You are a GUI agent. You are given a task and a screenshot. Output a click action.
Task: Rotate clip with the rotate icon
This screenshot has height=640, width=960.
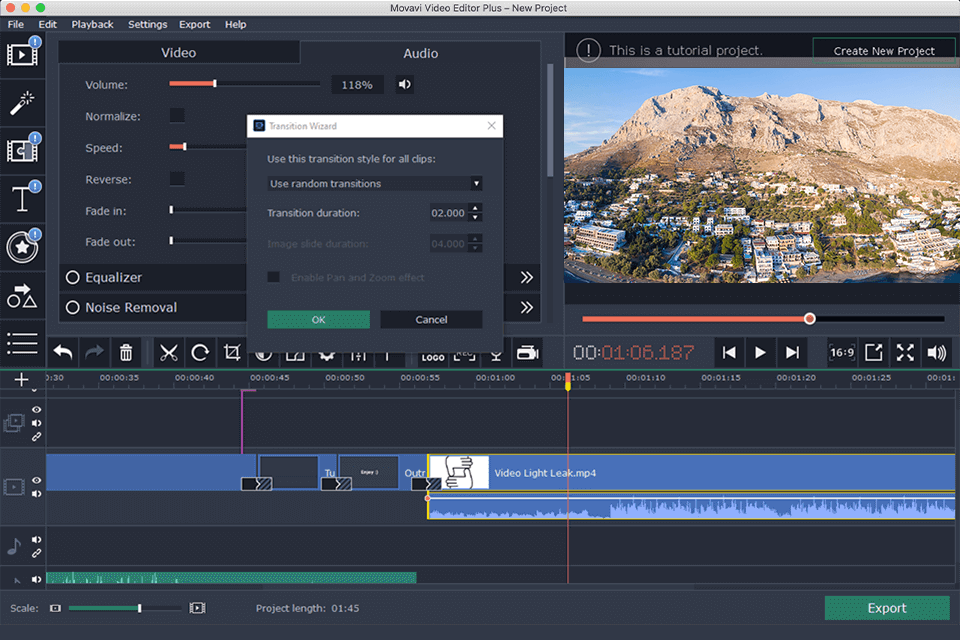(x=200, y=352)
